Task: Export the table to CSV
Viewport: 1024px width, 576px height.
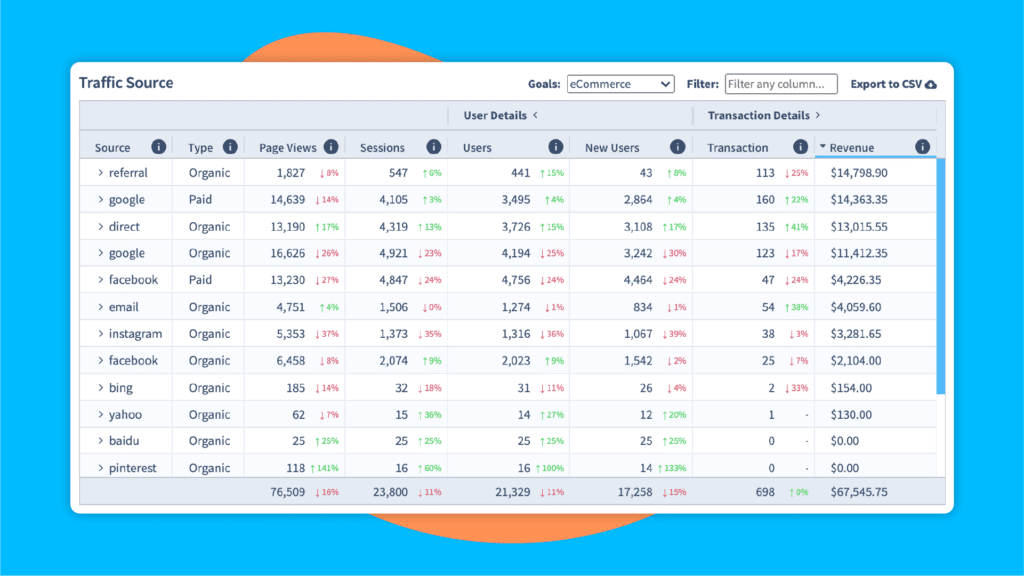Action: [x=893, y=84]
